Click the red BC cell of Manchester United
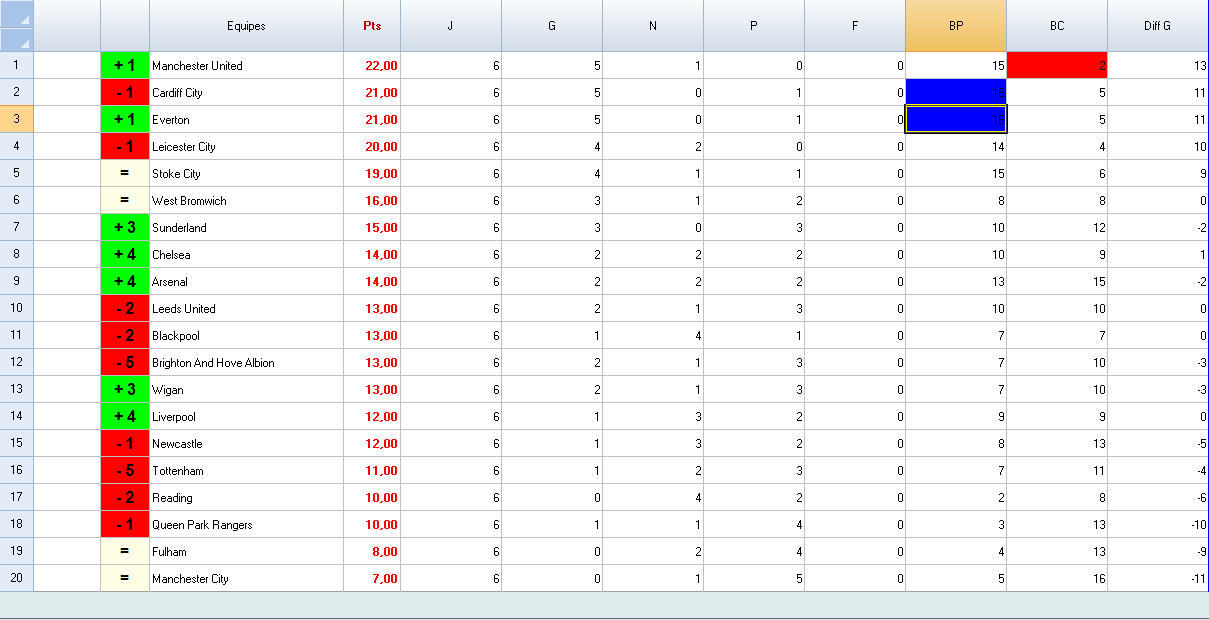The height and width of the screenshot is (620, 1209). tap(1057, 65)
